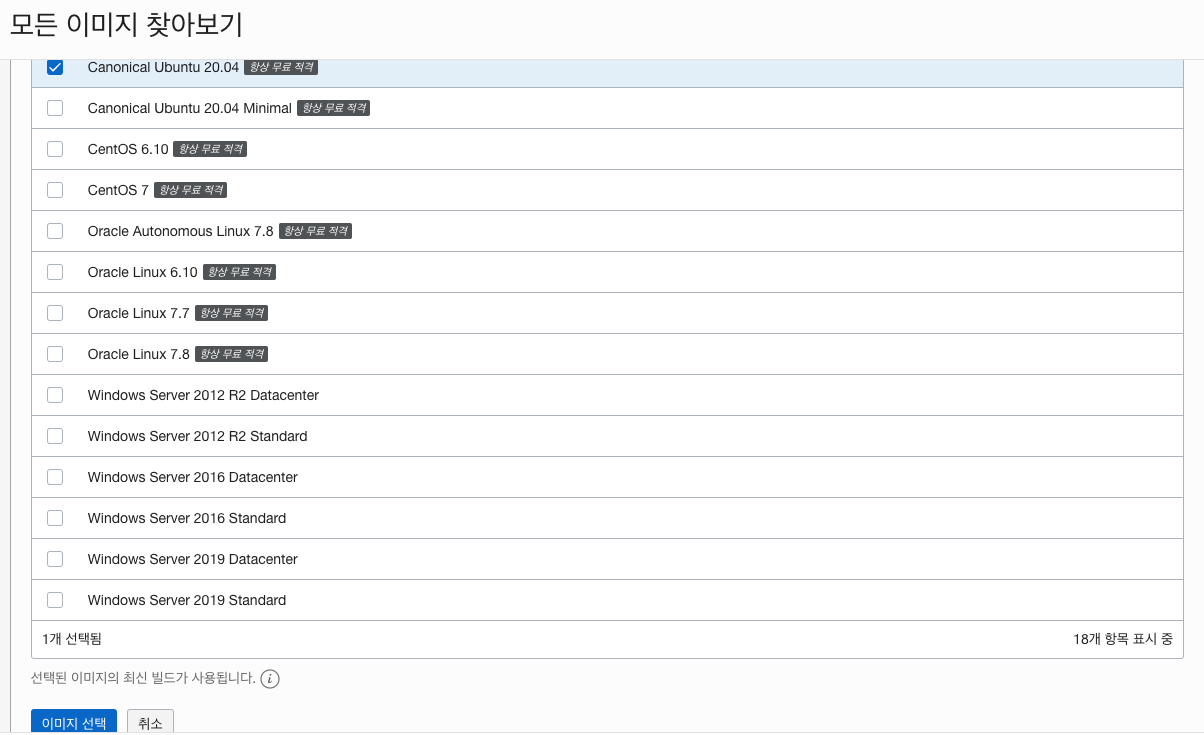Check Oracle Autonomous Linux 7.8 checkbox
1204x735 pixels.
(55, 231)
